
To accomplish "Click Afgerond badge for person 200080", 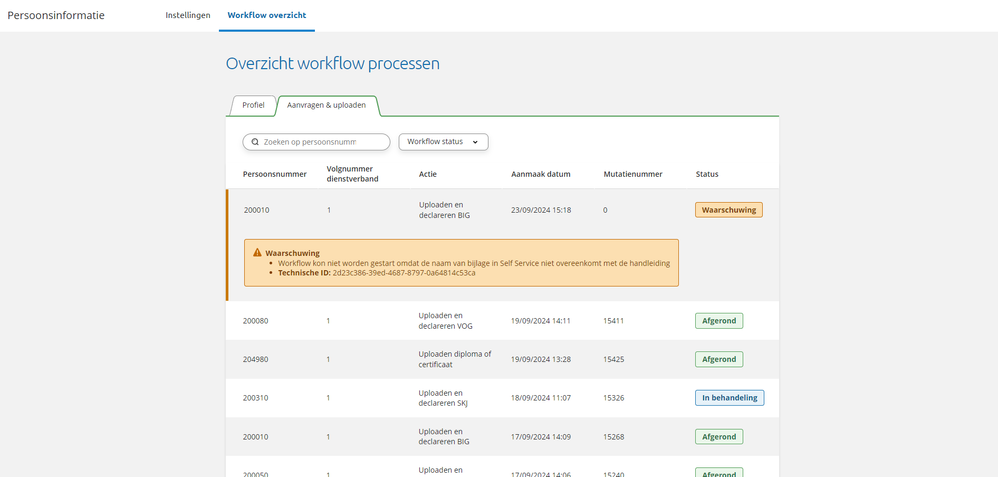I will click(719, 321).
